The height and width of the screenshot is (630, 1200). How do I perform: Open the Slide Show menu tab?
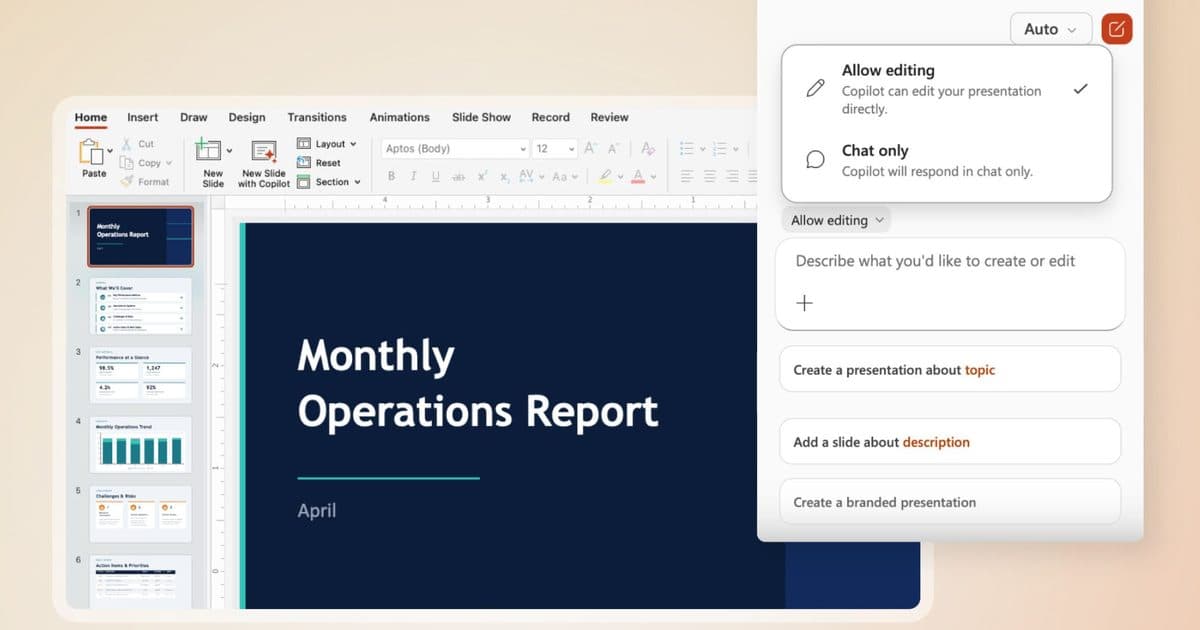(x=481, y=117)
